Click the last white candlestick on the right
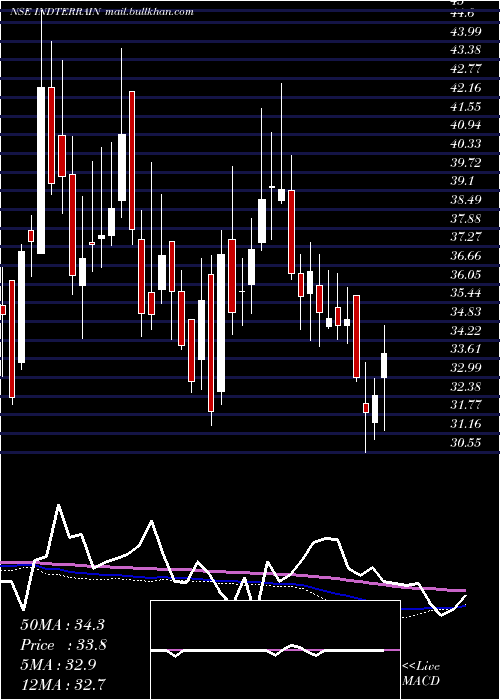Image resolution: width=500 pixels, height=700 pixels. click(384, 365)
